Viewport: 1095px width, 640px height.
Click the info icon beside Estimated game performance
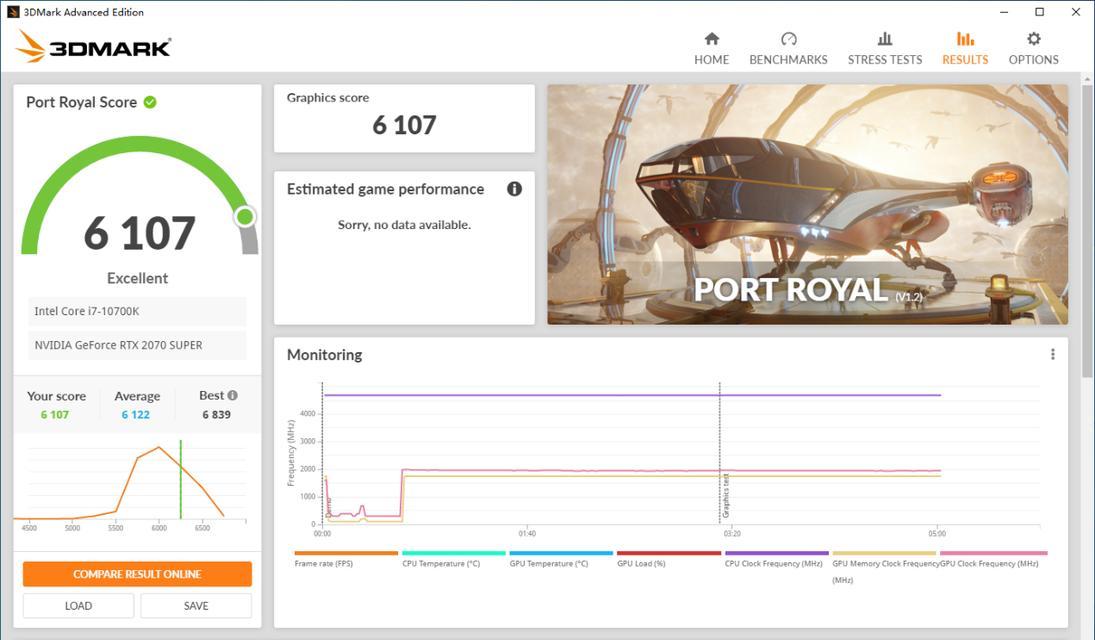515,189
